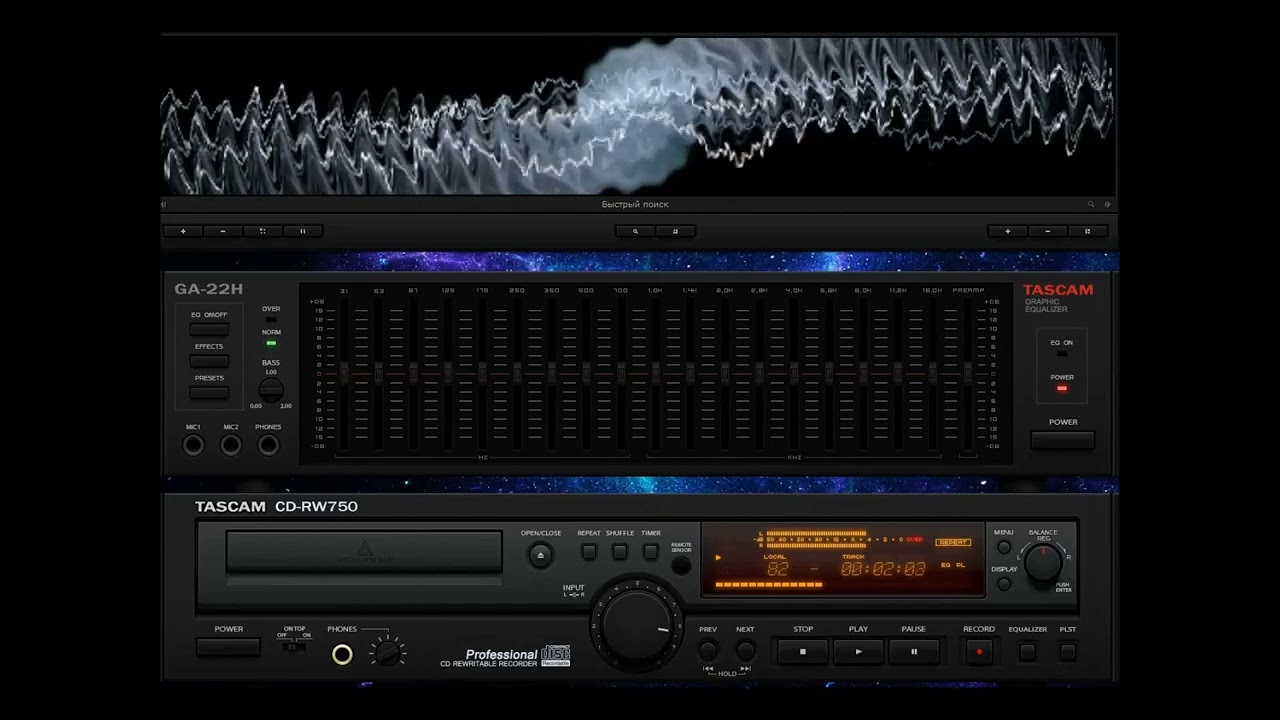Click the MIC2 jack
1280x720 pixels.
(231, 445)
